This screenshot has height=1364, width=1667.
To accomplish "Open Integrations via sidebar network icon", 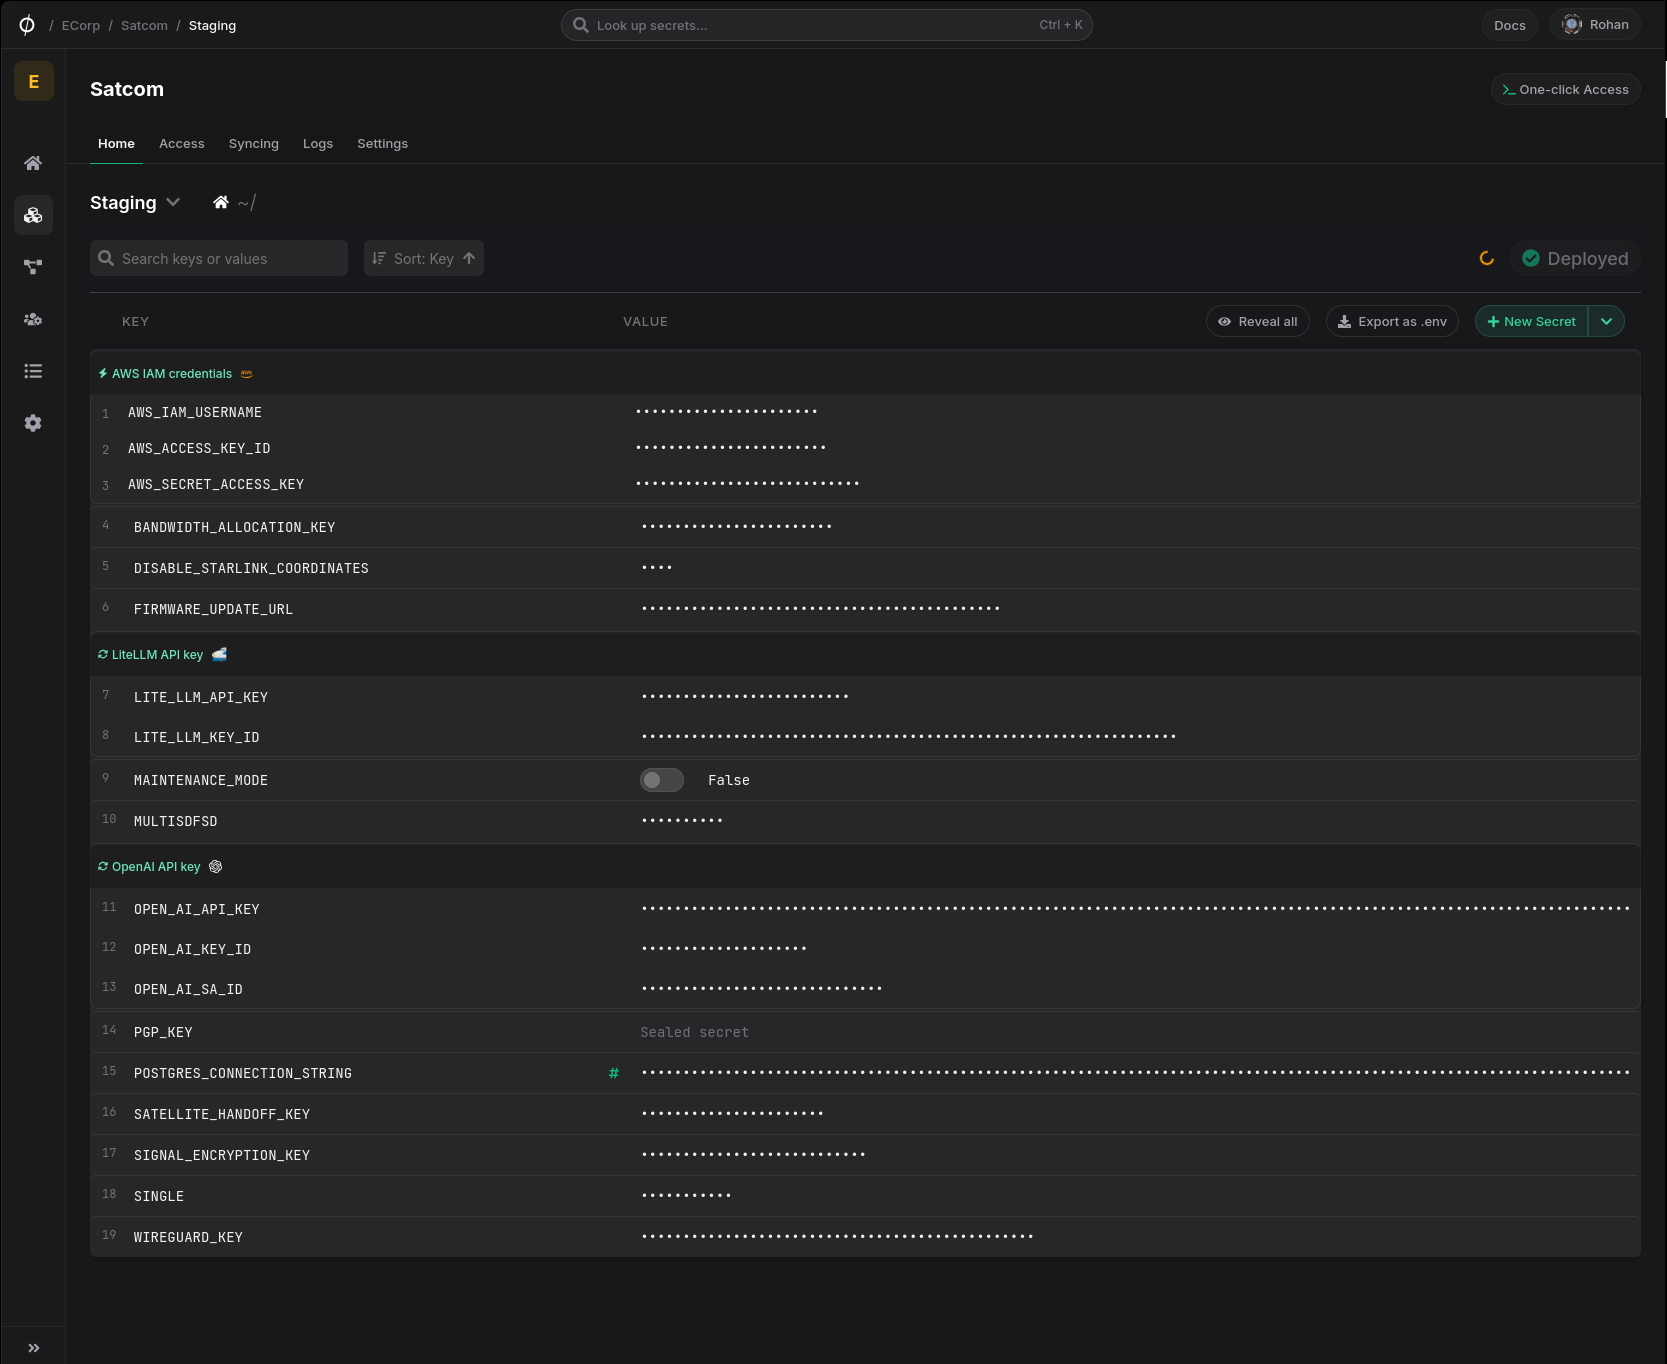I will tap(33, 267).
